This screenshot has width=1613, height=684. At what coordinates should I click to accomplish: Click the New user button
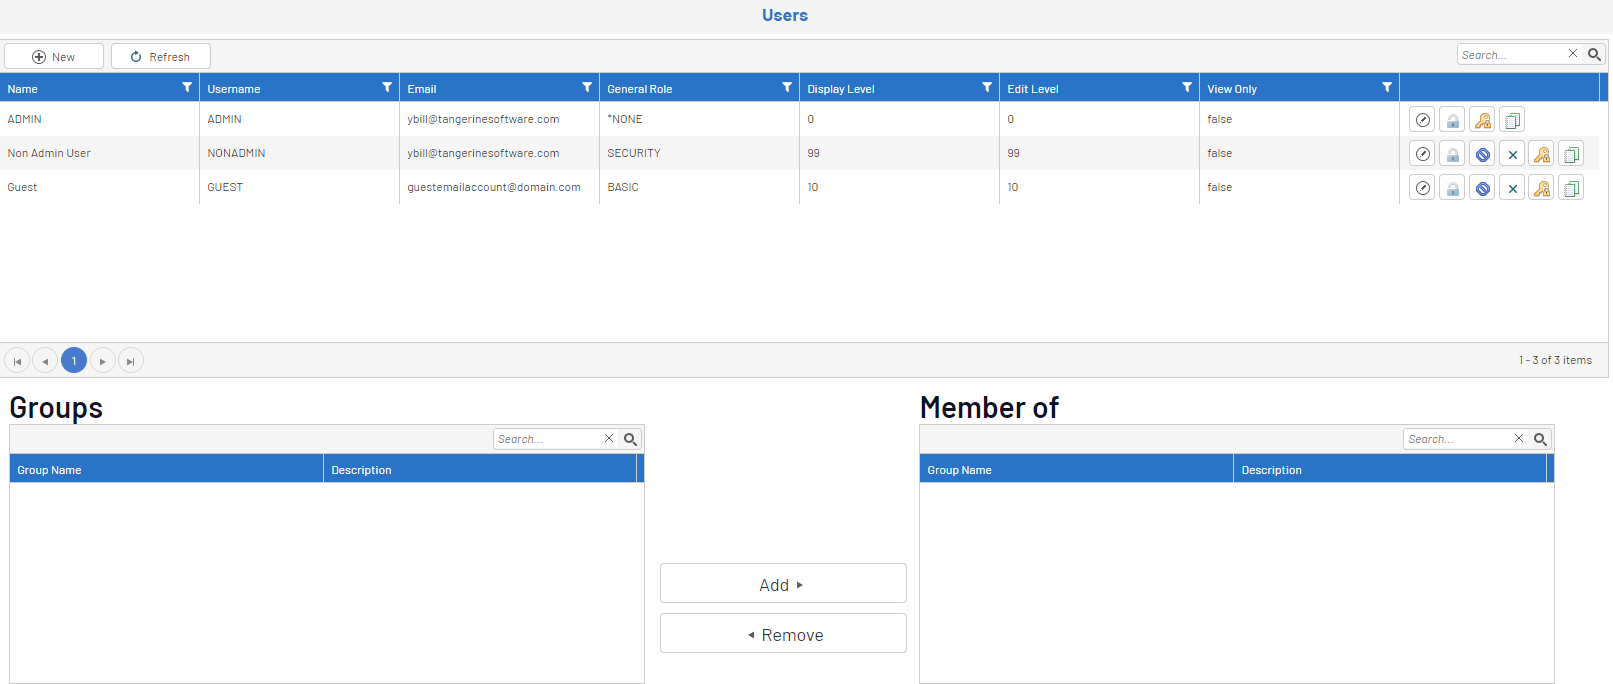pos(54,57)
